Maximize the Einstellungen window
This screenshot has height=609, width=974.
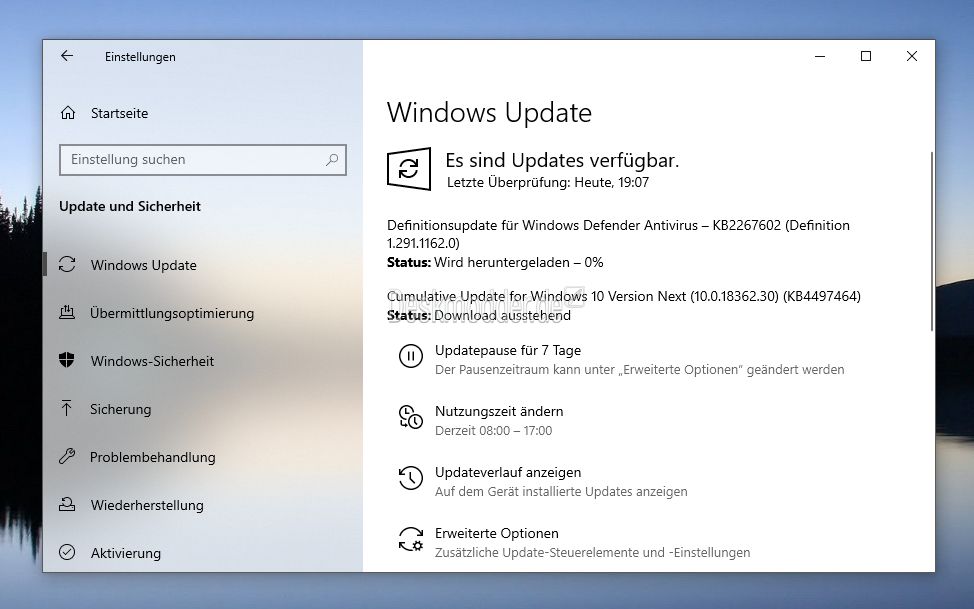point(866,56)
